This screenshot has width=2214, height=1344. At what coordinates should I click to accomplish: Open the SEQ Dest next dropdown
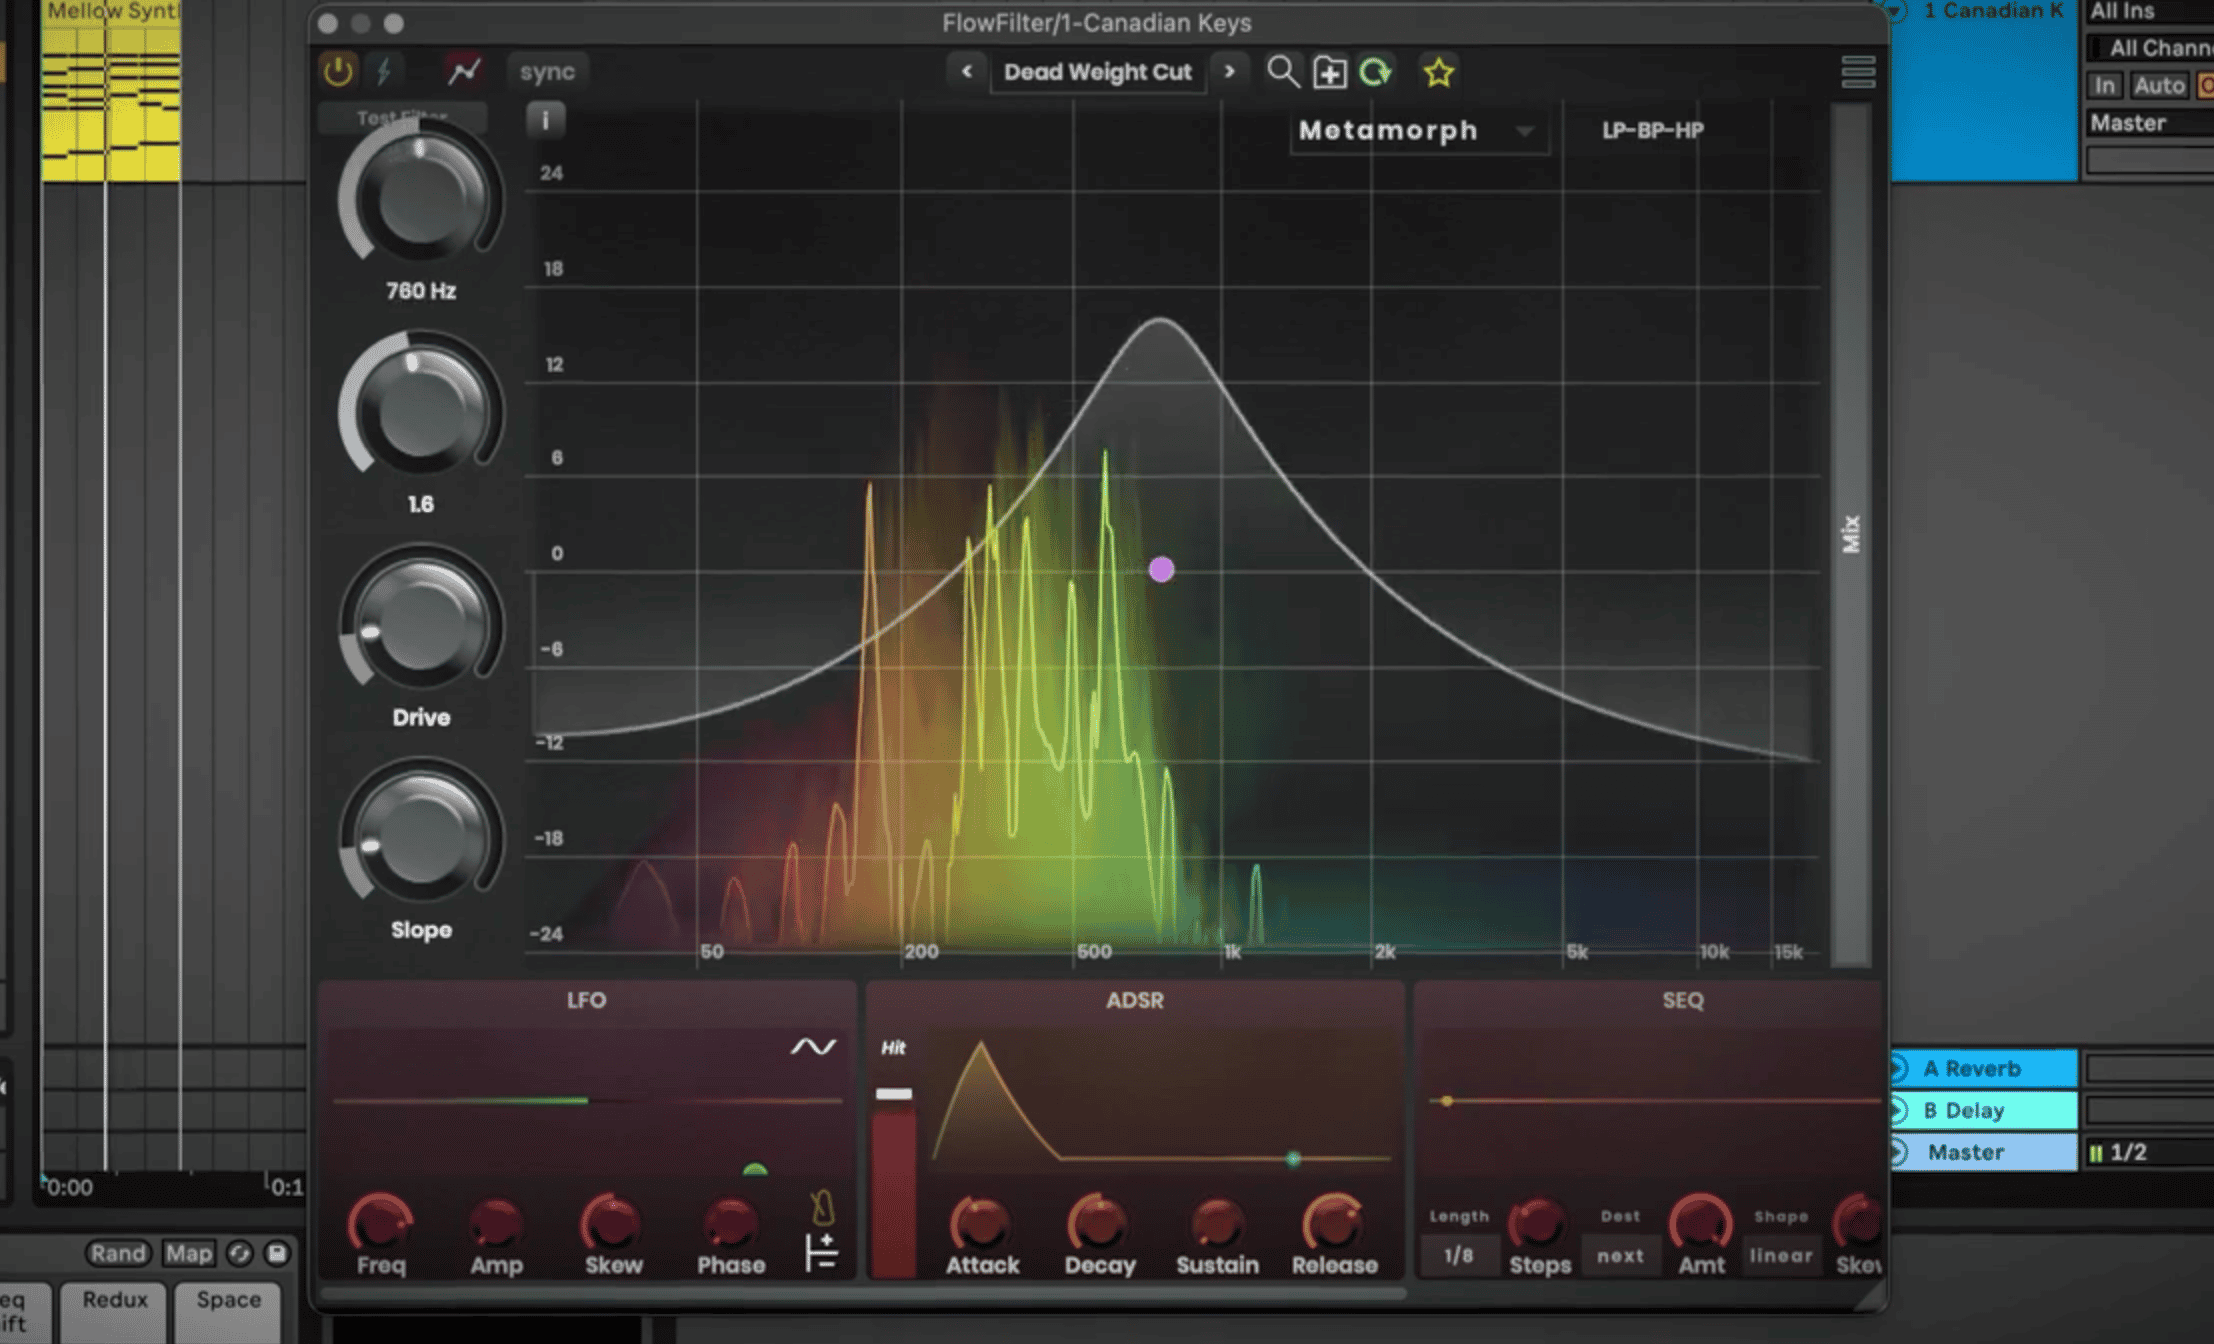1620,1256
